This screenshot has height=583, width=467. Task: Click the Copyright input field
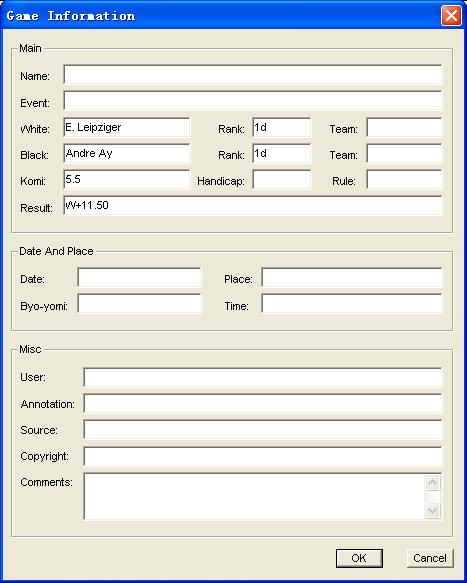point(263,457)
